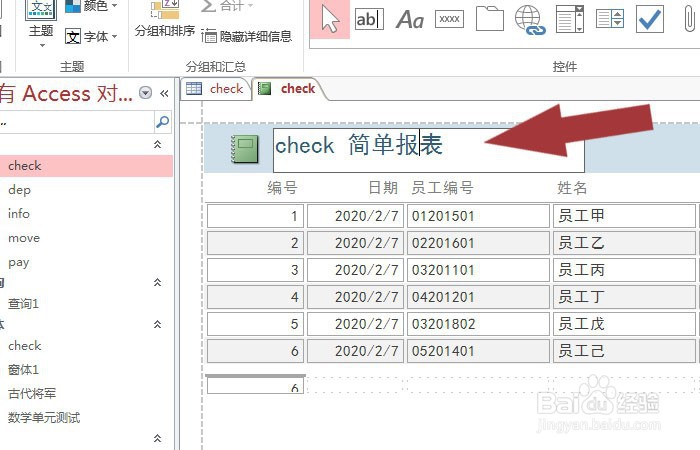Collapse the tables group chevron
The width and height of the screenshot is (700, 450).
coord(157,144)
